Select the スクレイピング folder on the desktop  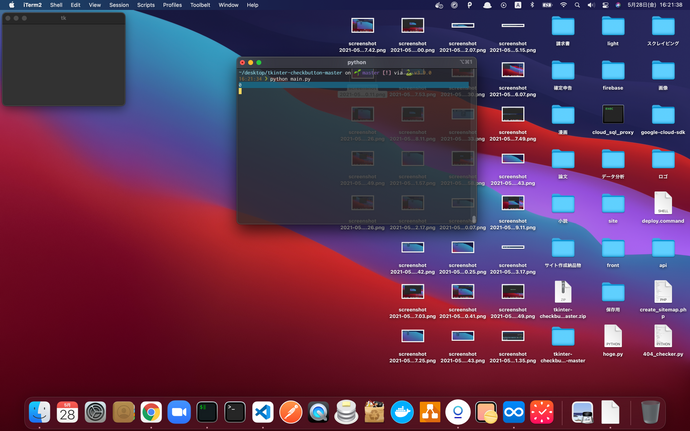pyautogui.click(x=663, y=26)
